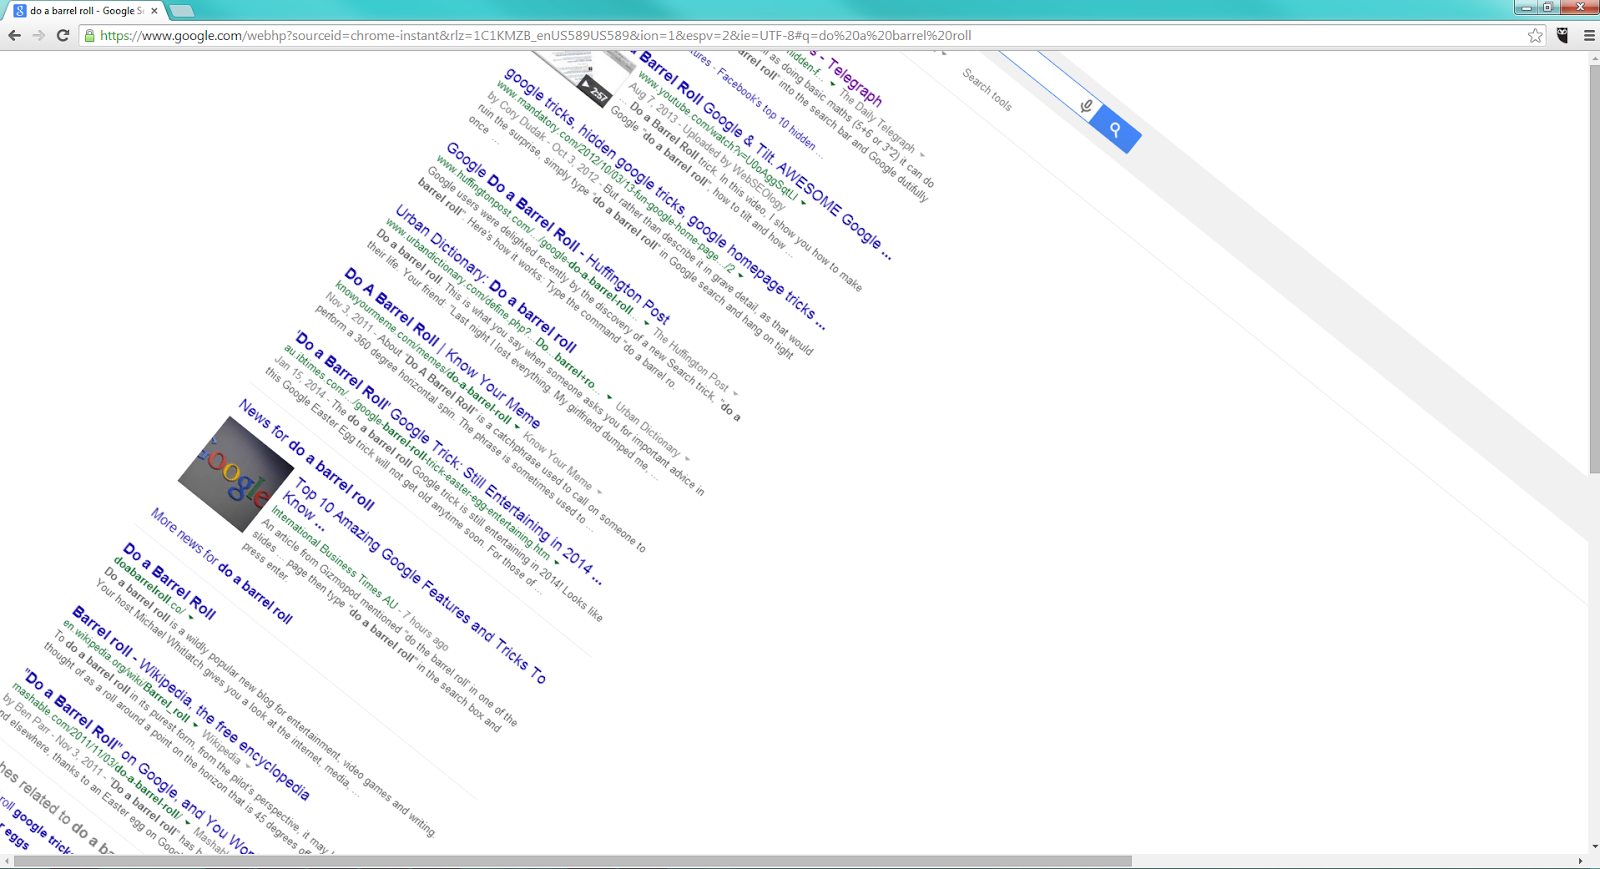The width and height of the screenshot is (1600, 869).
Task: Click green URL 'en.wikipedia.org/wiki/Barrel_roll'
Action: (x=125, y=671)
